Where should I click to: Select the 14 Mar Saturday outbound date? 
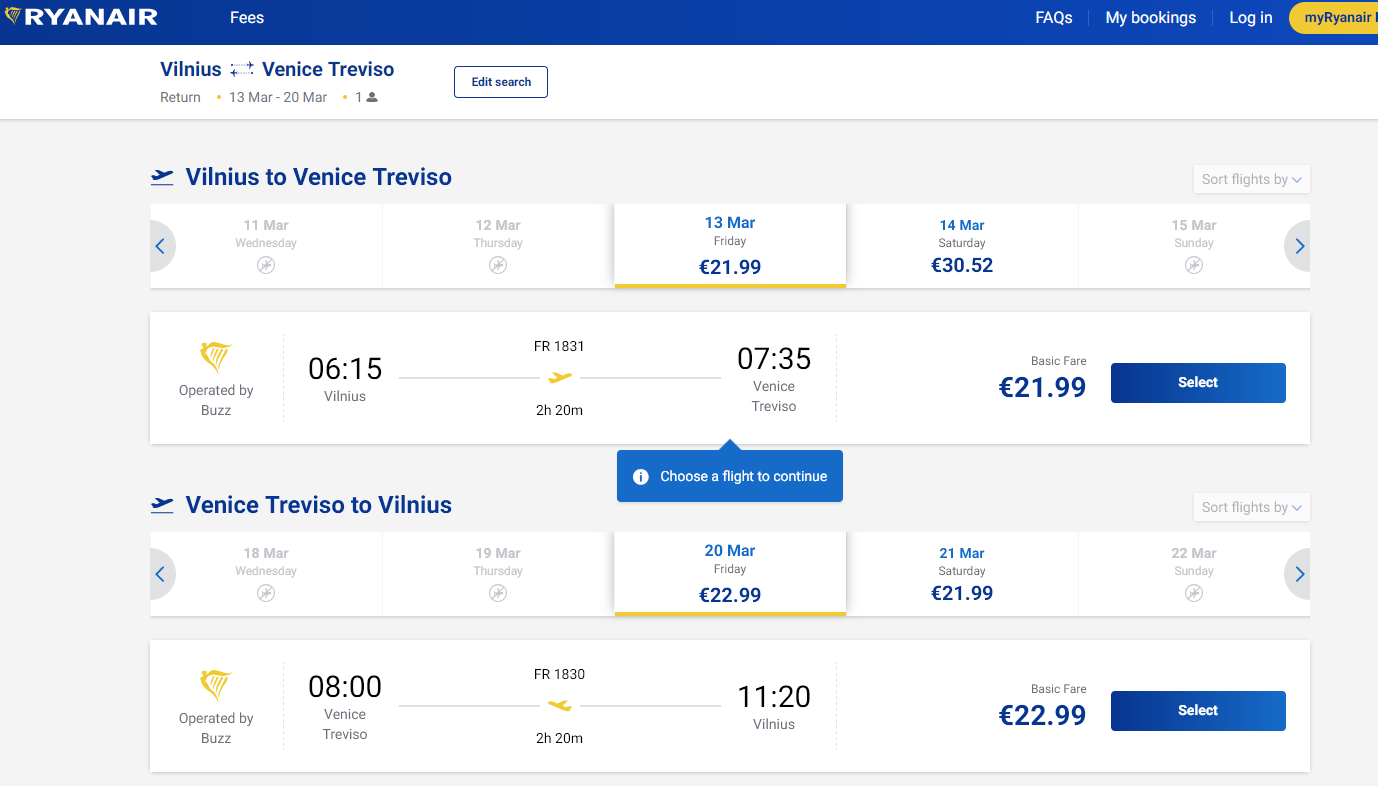pyautogui.click(x=962, y=246)
